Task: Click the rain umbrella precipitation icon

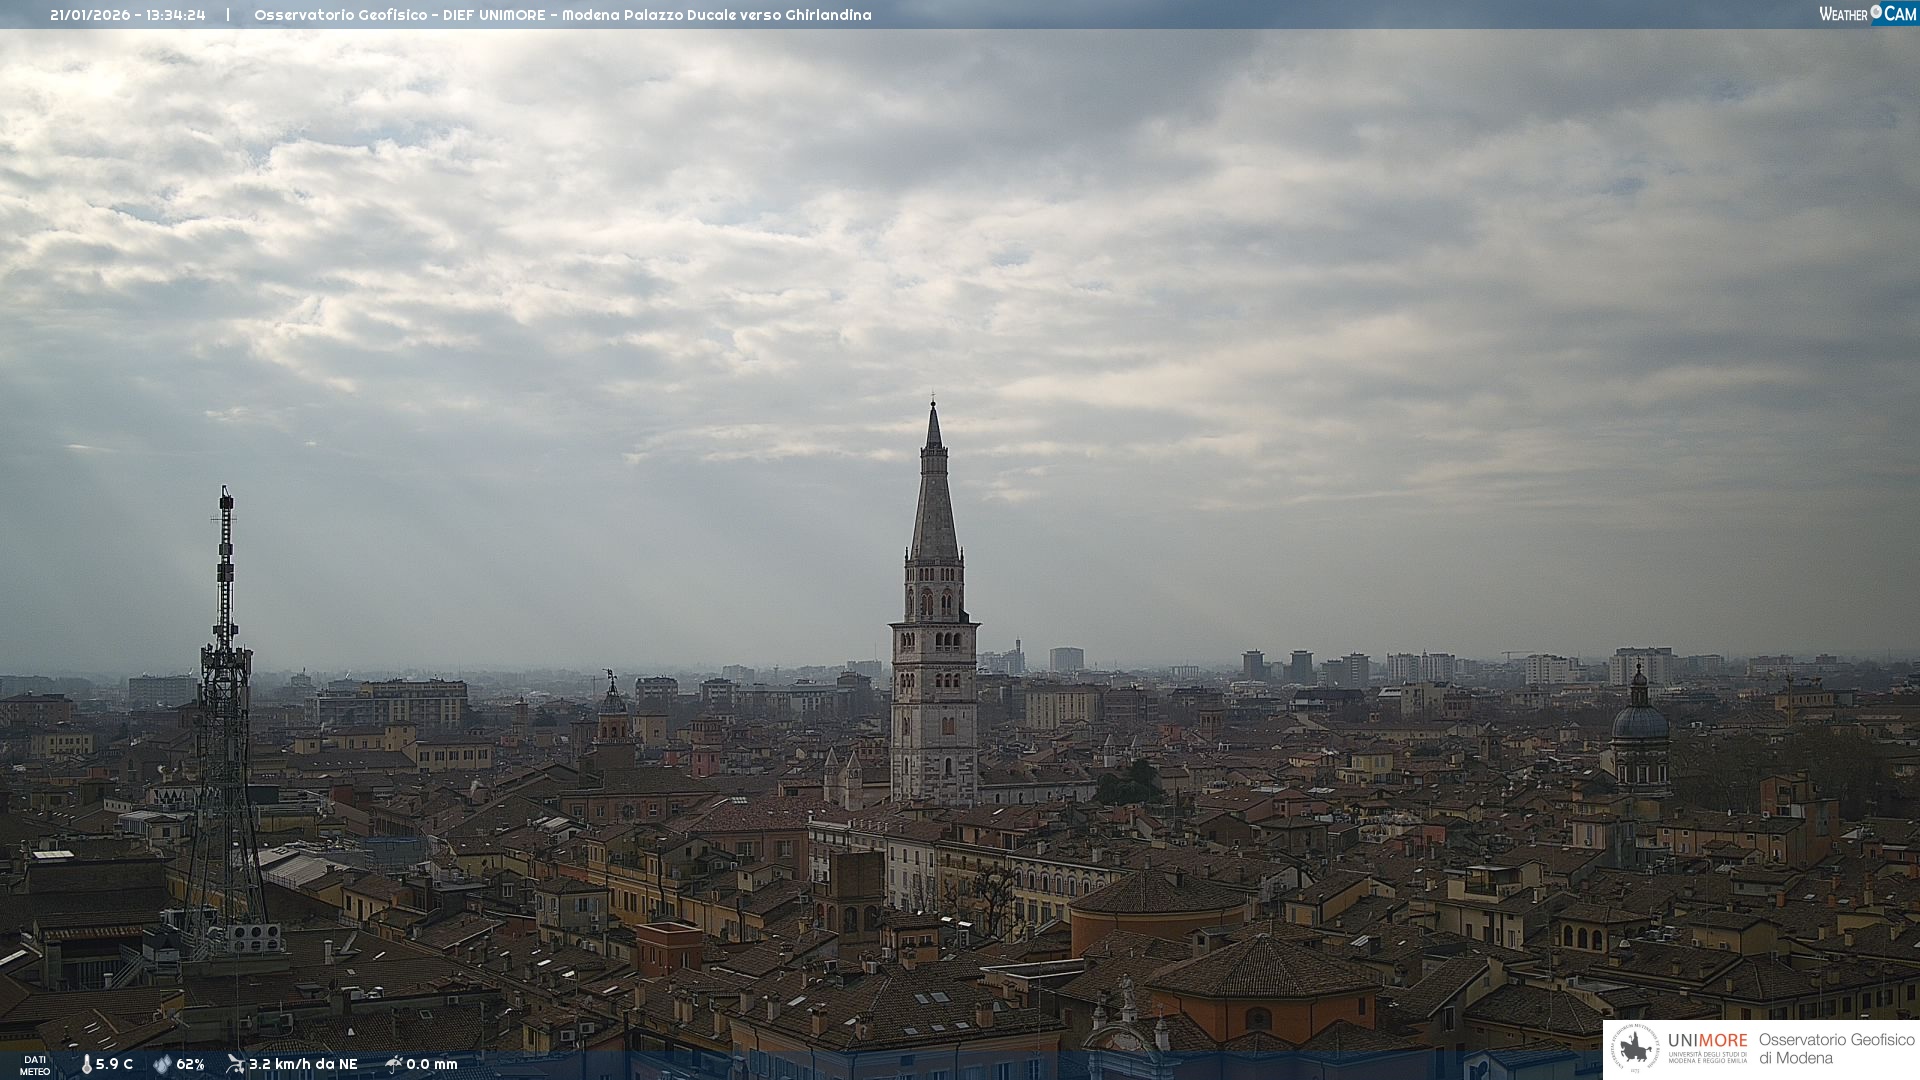Action: tap(393, 1064)
